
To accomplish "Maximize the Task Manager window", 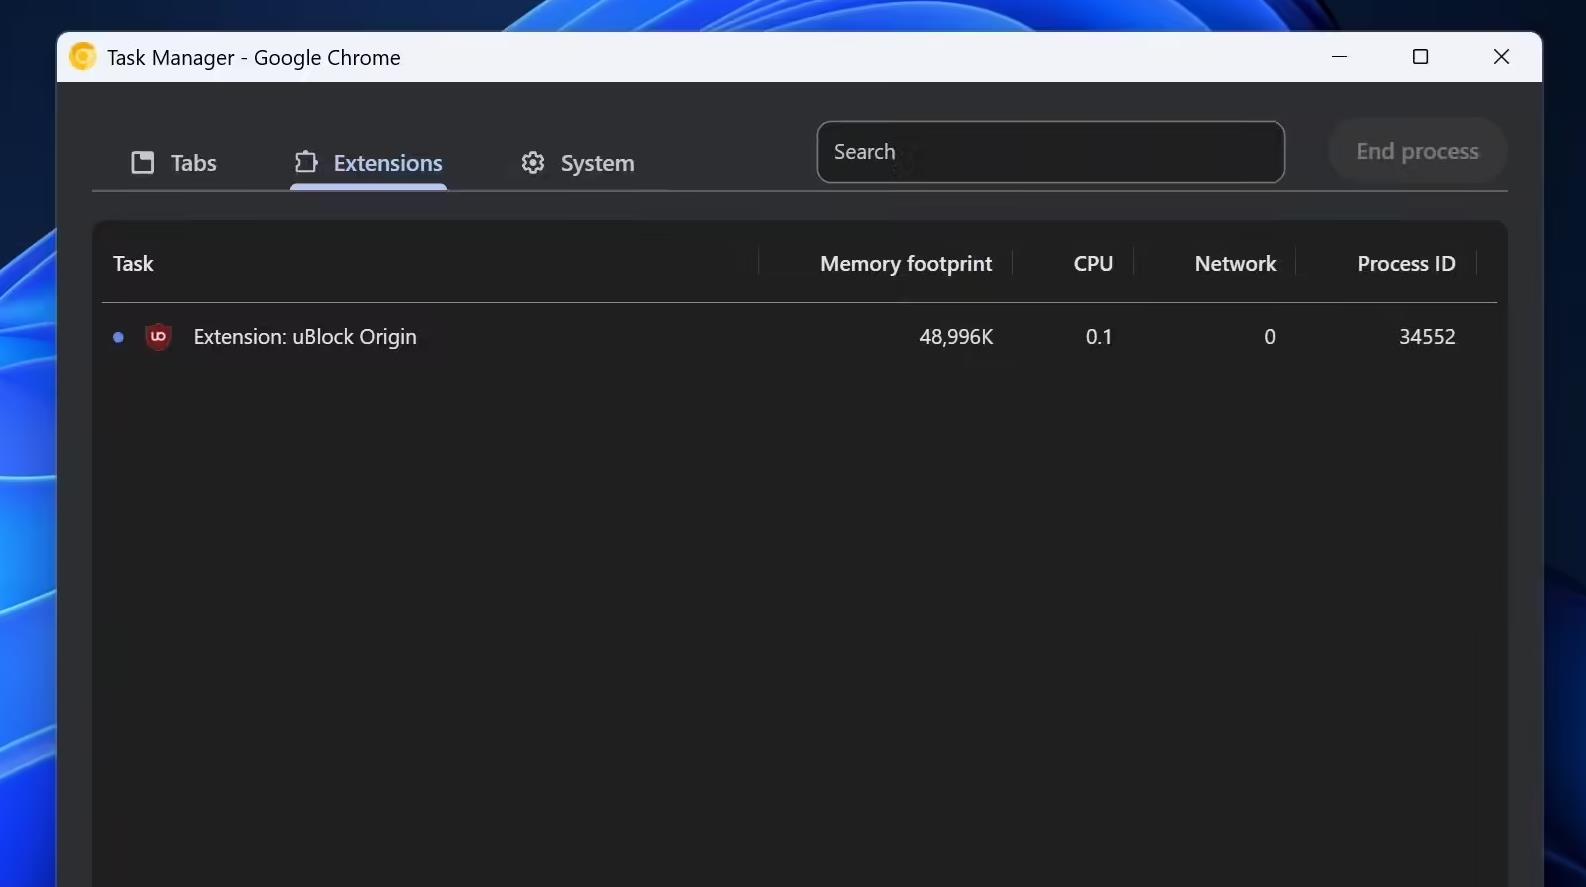I will pyautogui.click(x=1420, y=57).
